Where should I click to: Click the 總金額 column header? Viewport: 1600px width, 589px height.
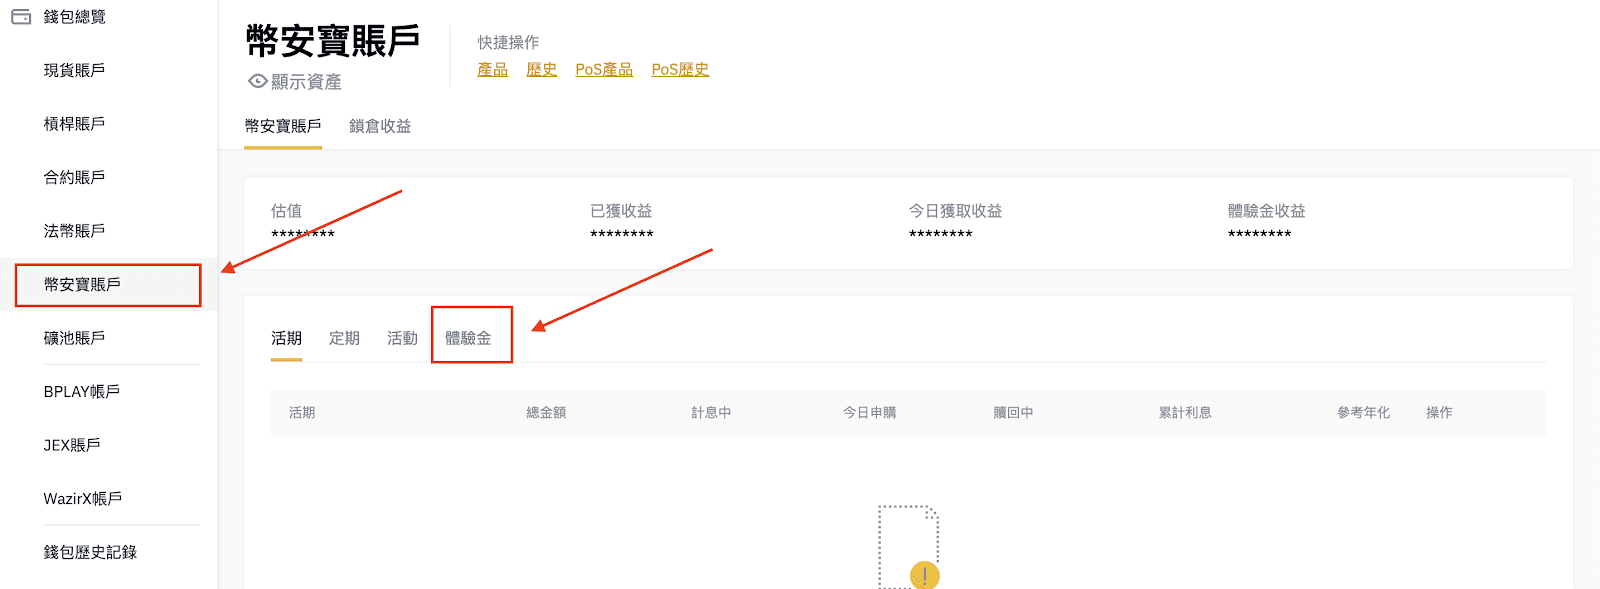pos(546,412)
